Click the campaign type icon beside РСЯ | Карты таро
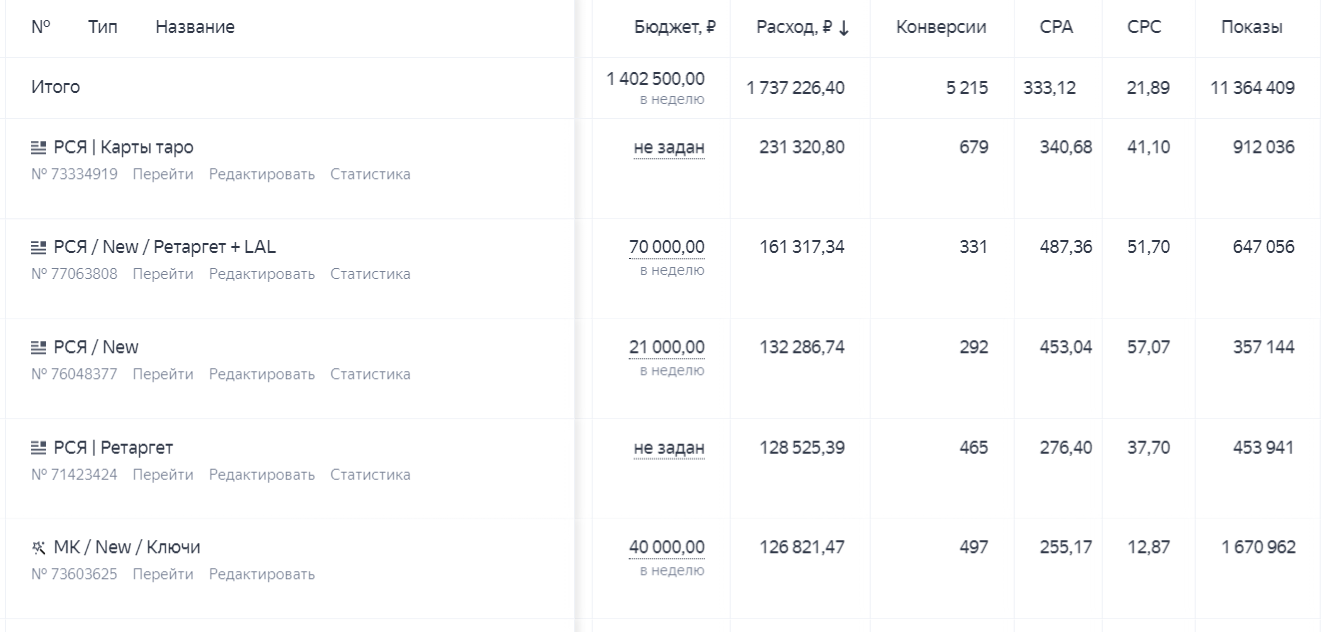This screenshot has width=1321, height=632. [39, 148]
